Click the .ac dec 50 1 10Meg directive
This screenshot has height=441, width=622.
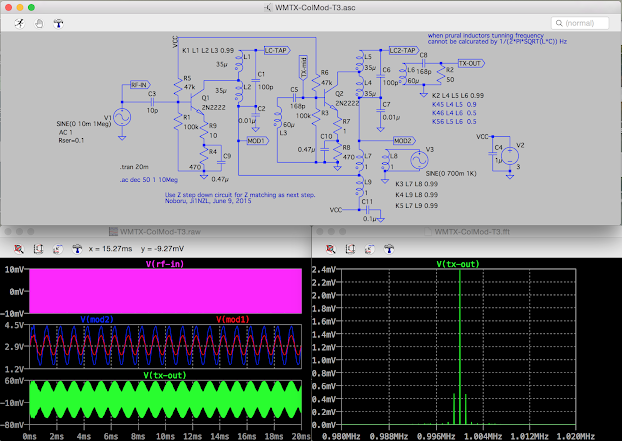coord(149,180)
